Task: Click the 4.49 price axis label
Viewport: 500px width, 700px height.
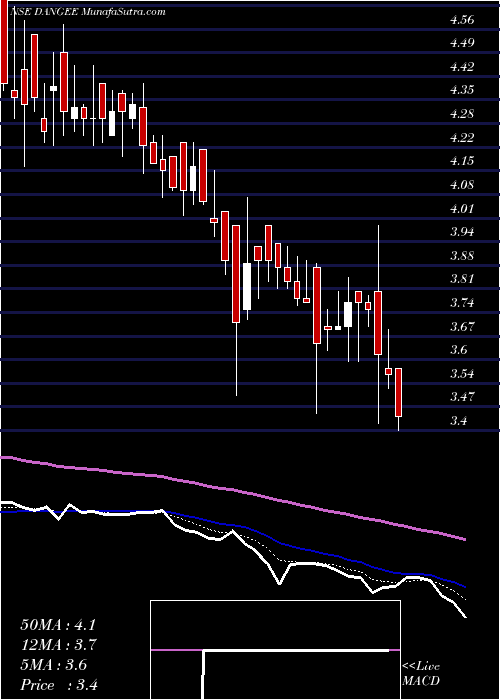Action: click(x=462, y=43)
